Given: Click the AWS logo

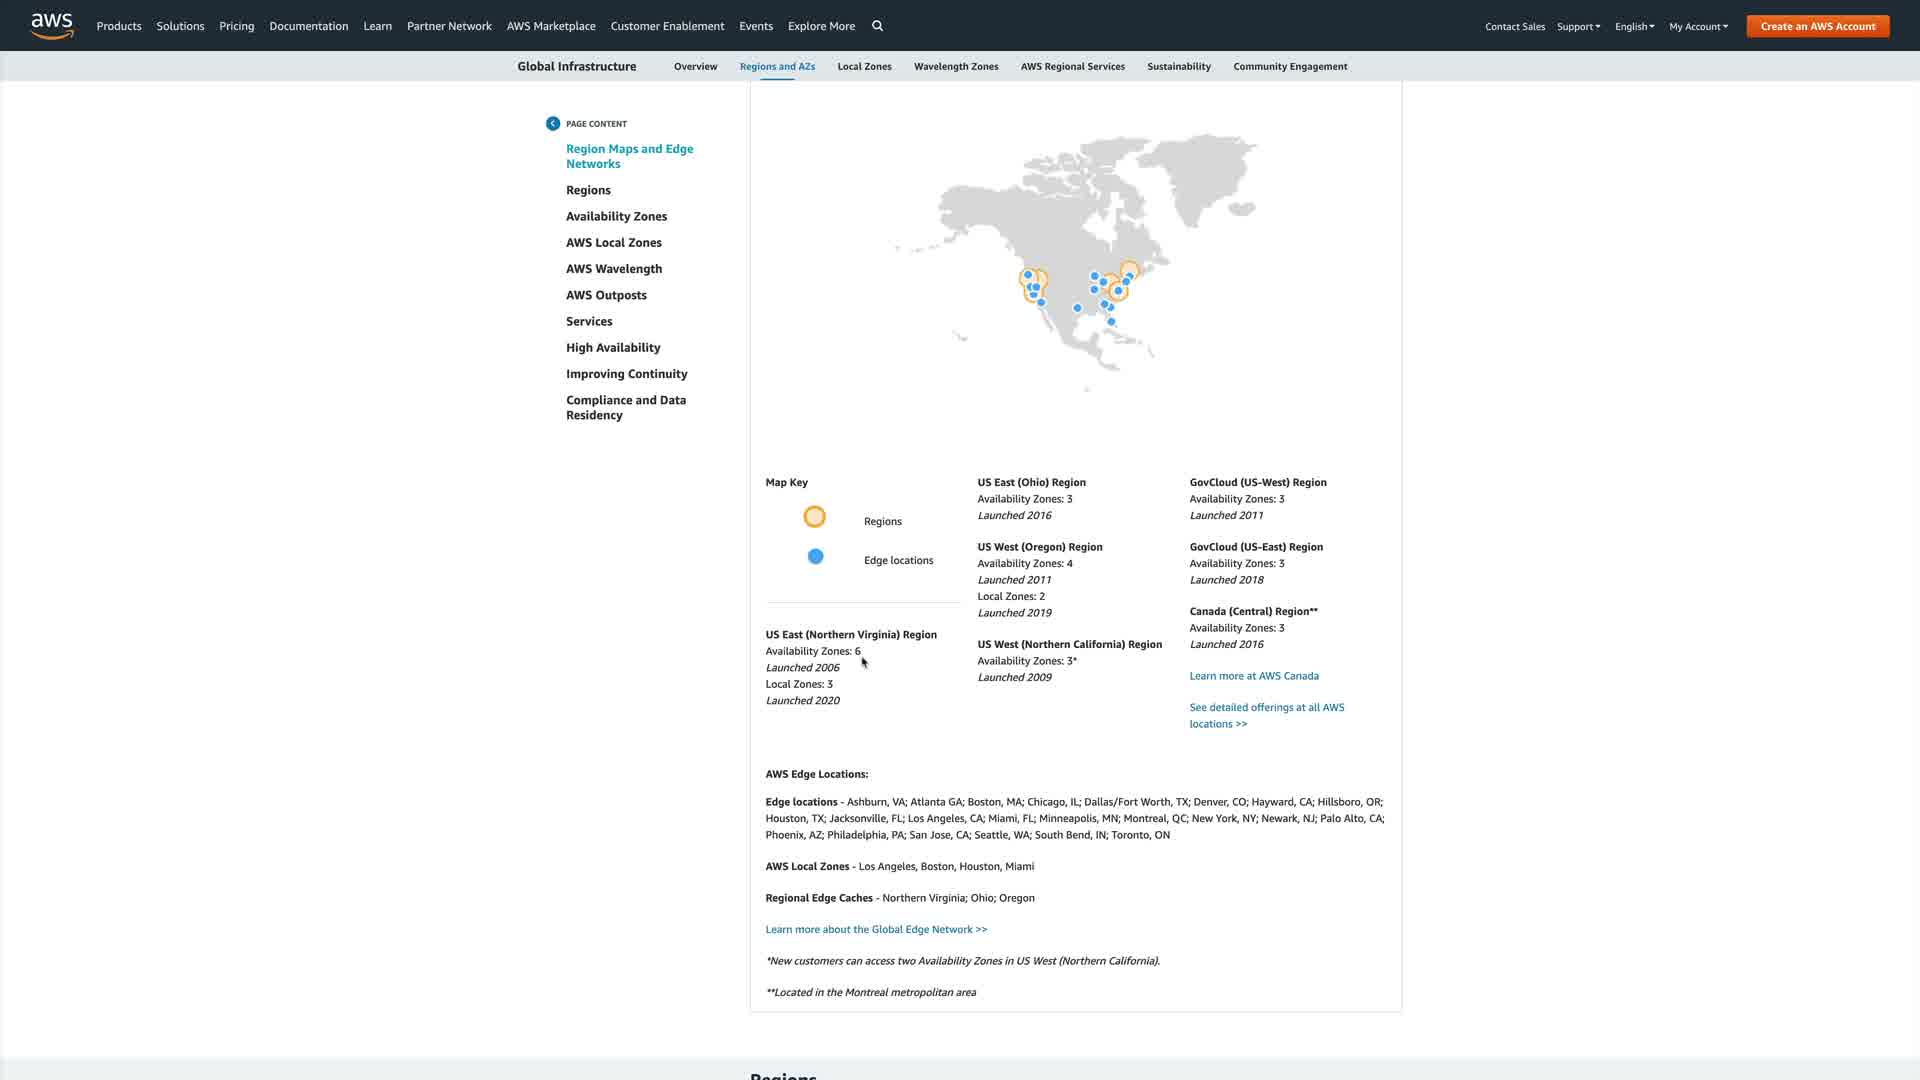Looking at the screenshot, I should click(52, 26).
